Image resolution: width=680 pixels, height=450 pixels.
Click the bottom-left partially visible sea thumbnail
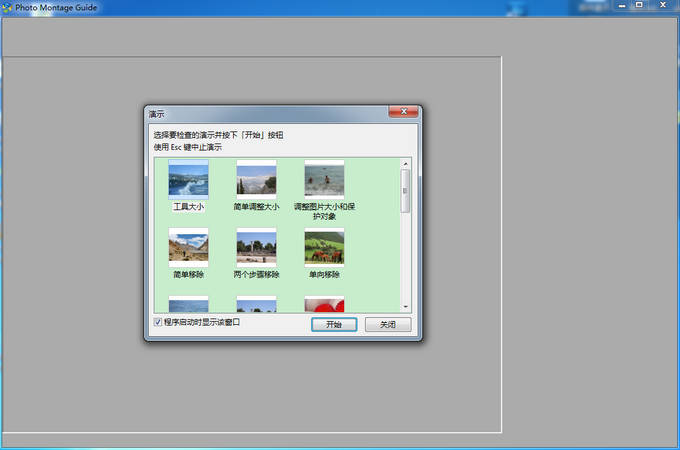[x=188, y=304]
